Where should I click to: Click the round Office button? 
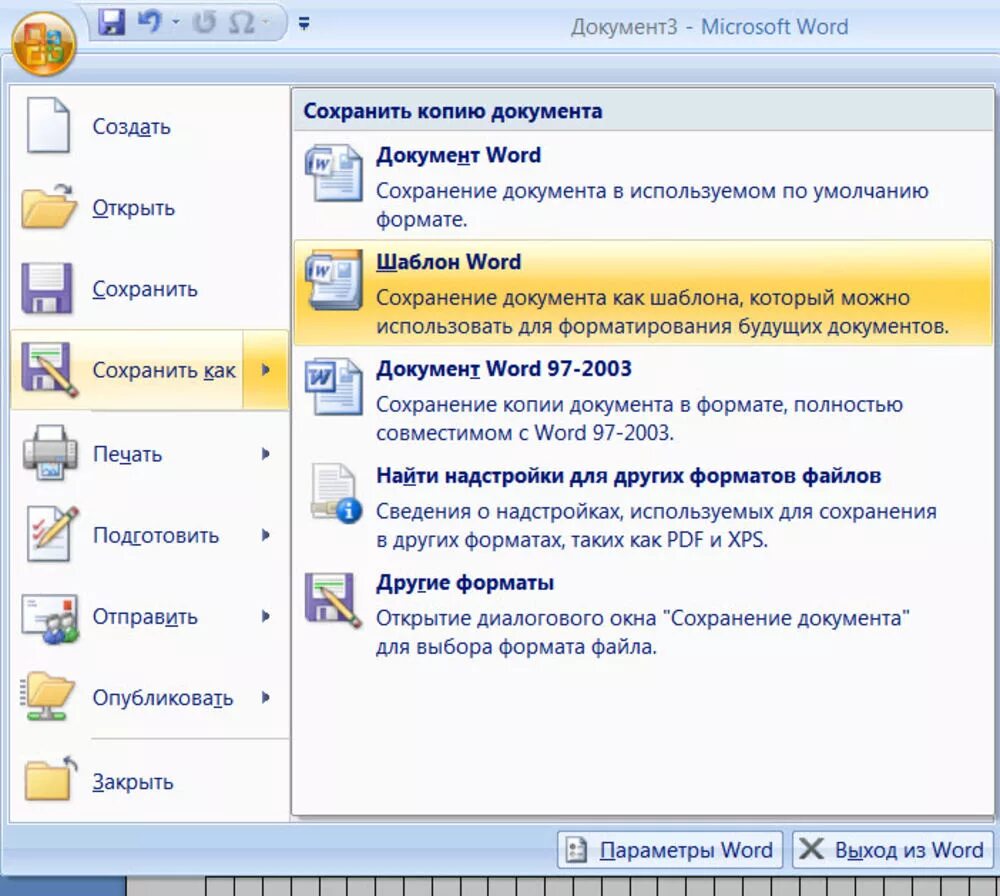43,45
